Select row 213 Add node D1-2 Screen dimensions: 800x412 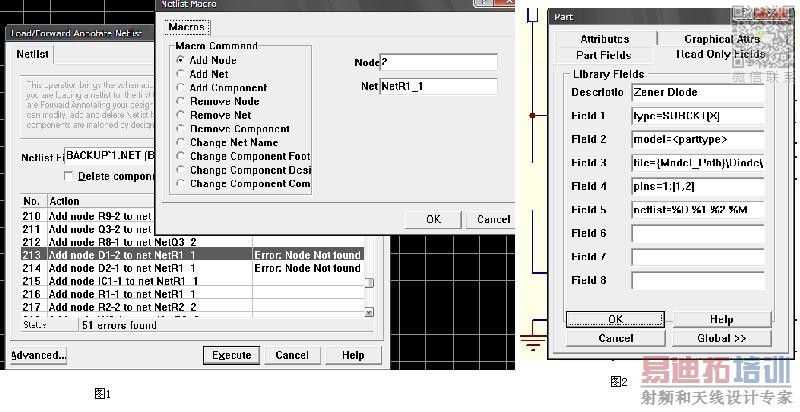coord(192,255)
